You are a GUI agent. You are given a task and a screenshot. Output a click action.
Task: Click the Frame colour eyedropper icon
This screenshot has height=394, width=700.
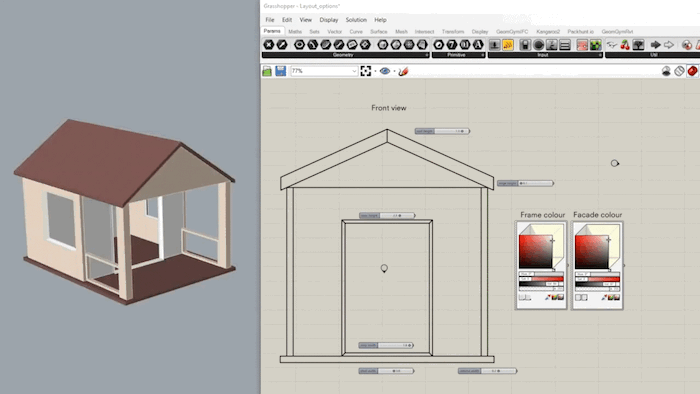(548, 297)
